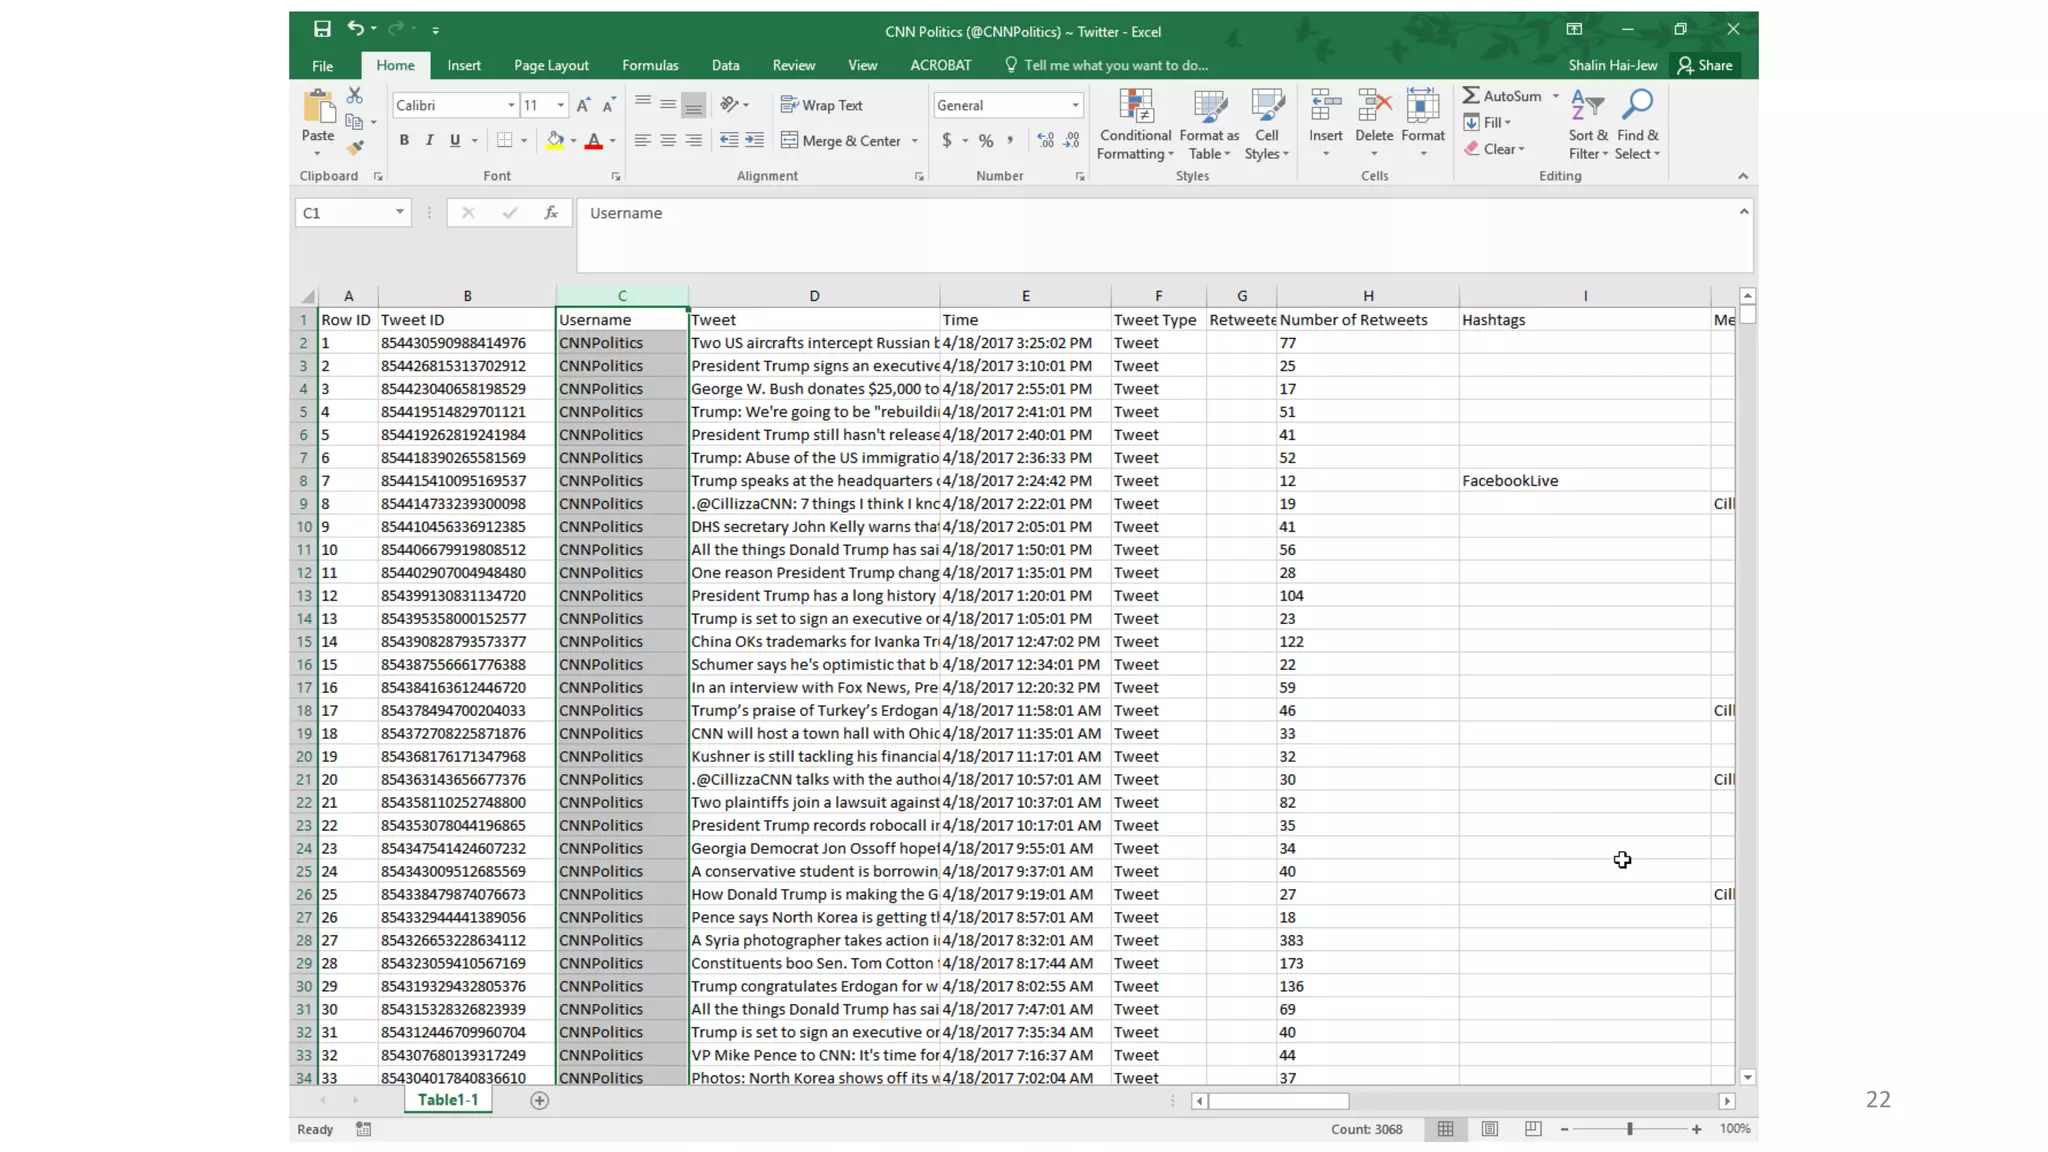Open the Page Layout tab

551,65
